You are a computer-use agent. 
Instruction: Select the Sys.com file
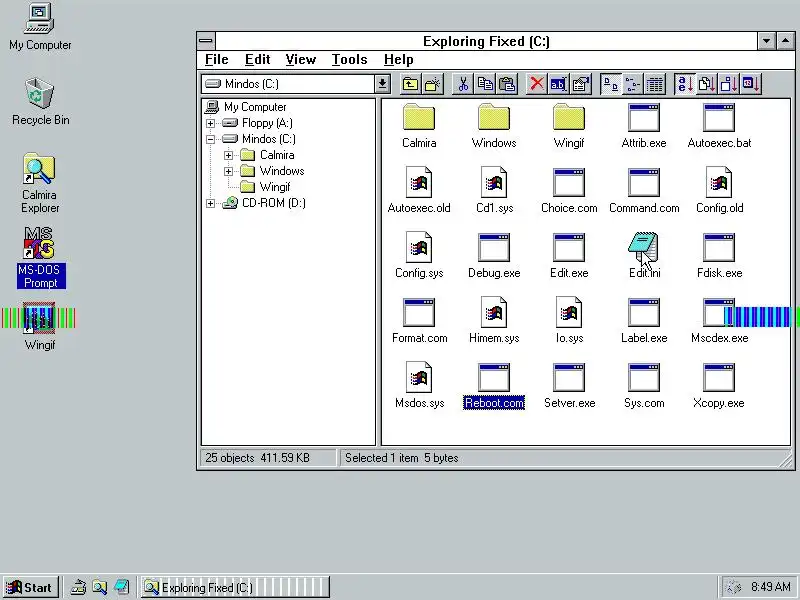click(x=644, y=386)
